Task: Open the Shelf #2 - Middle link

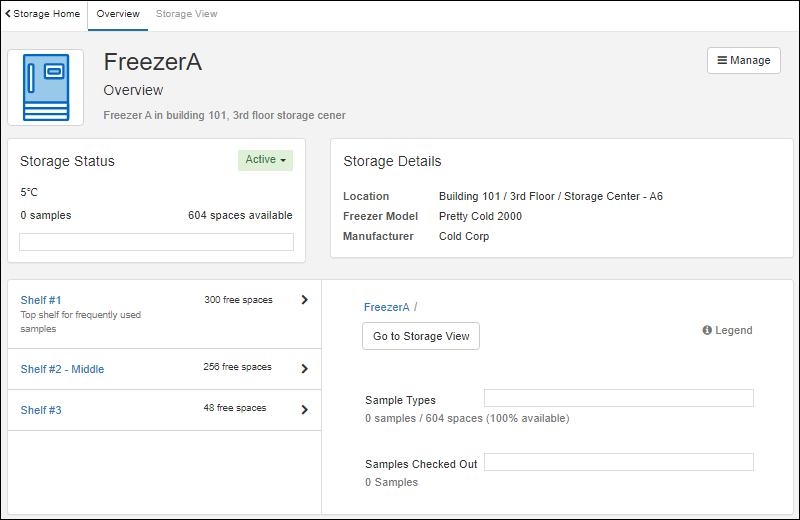Action: click(x=62, y=369)
